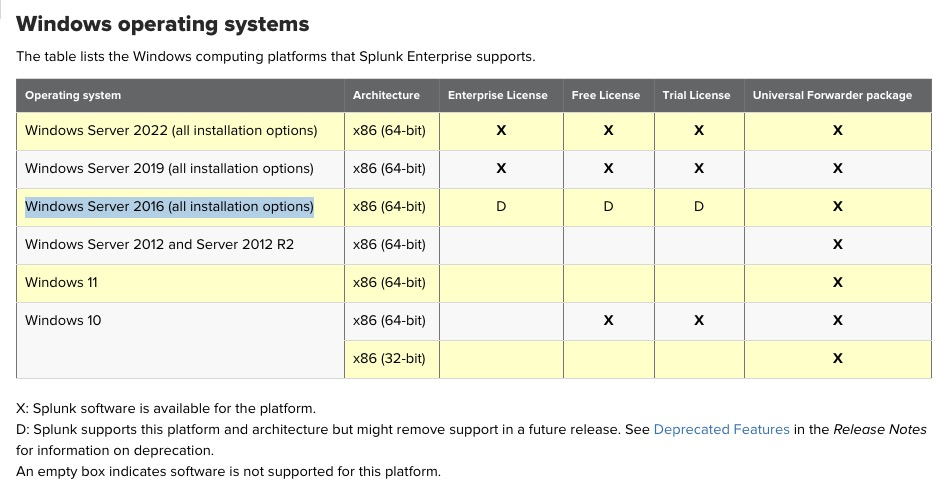Open the Deprecated Features link
This screenshot has width=943, height=491.
[x=720, y=429]
